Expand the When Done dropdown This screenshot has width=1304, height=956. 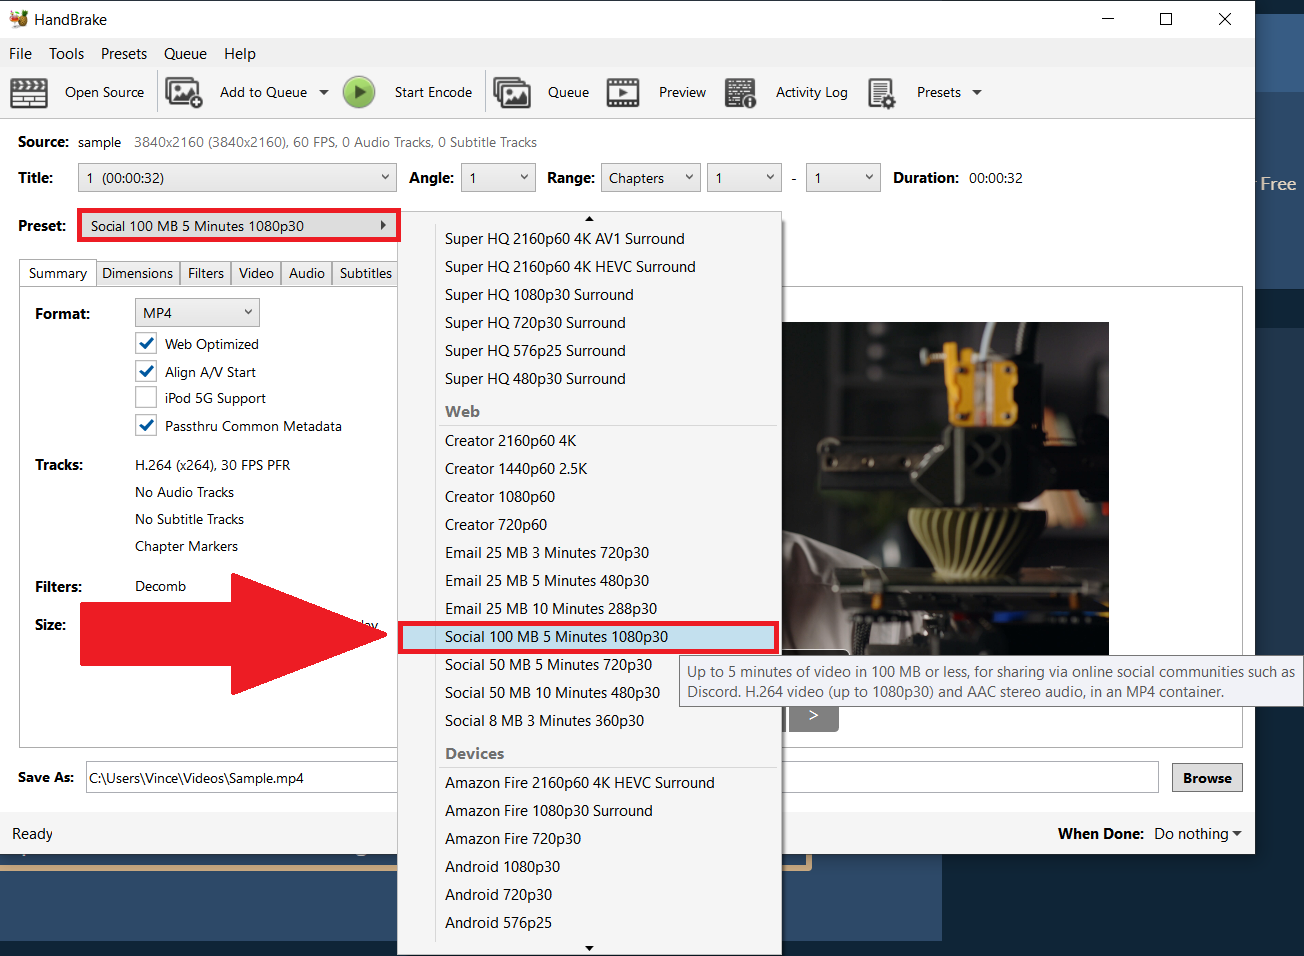pyautogui.click(x=1196, y=833)
